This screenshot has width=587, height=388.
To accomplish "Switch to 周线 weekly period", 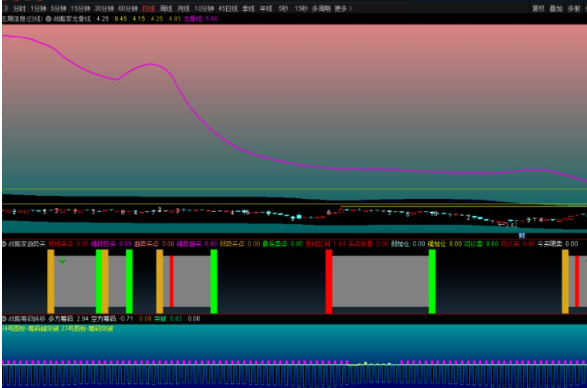I will (x=166, y=8).
